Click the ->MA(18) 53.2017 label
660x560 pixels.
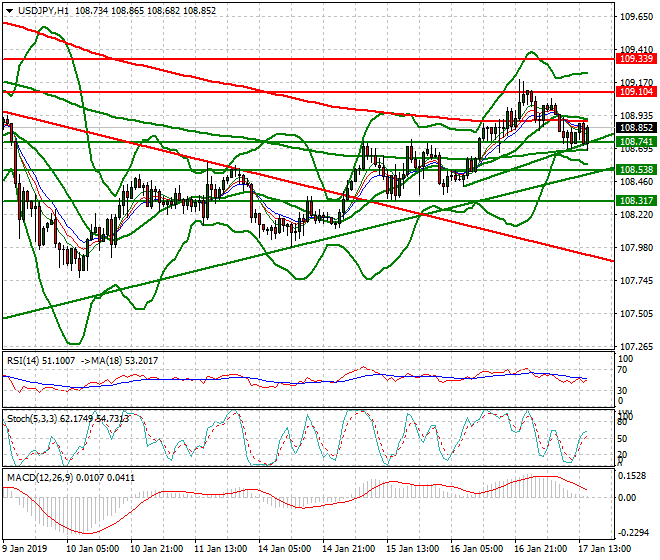[x=120, y=361]
